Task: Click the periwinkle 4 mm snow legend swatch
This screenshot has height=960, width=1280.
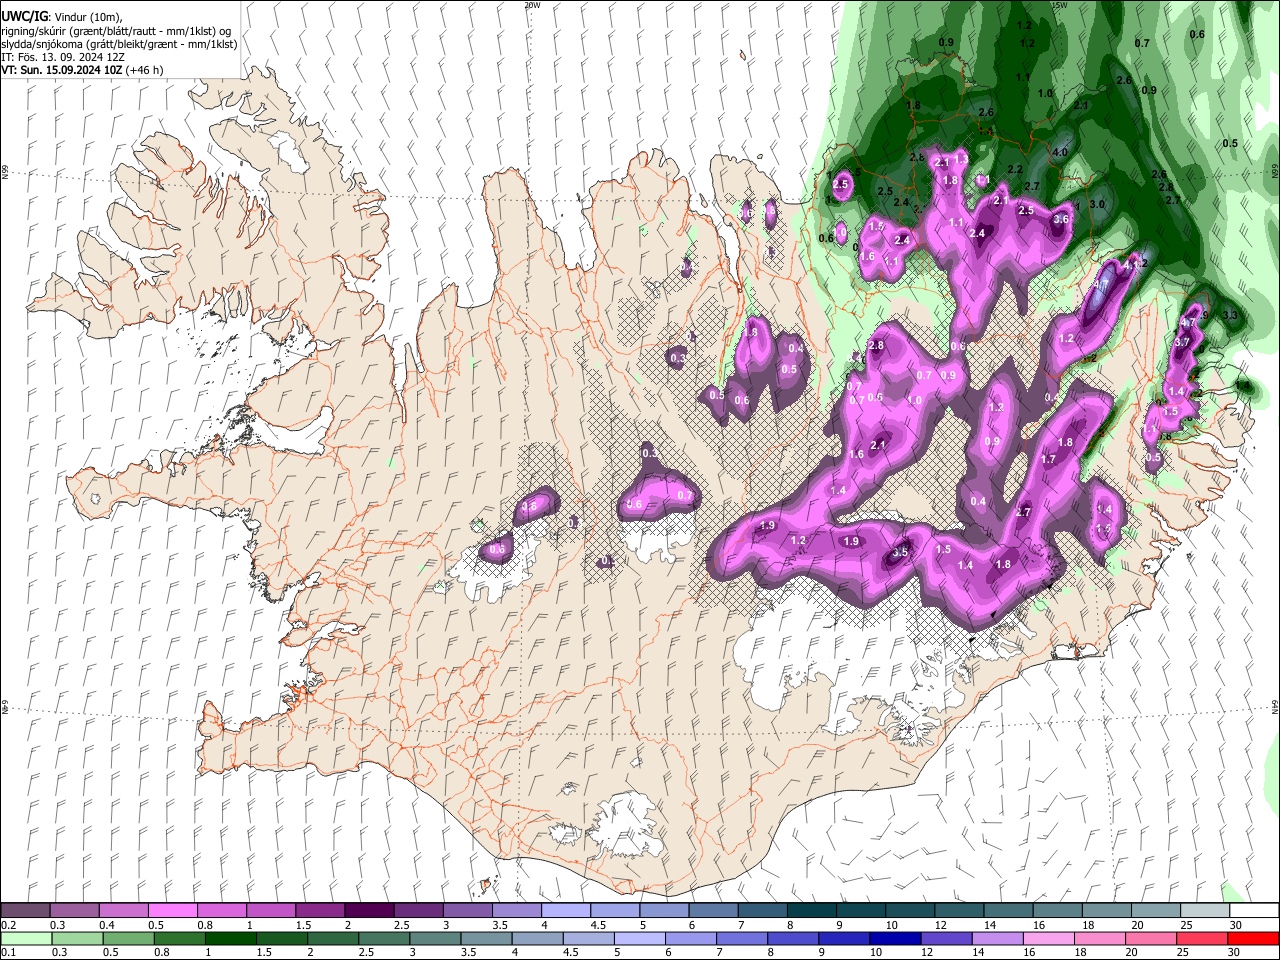Action: tap(565, 911)
